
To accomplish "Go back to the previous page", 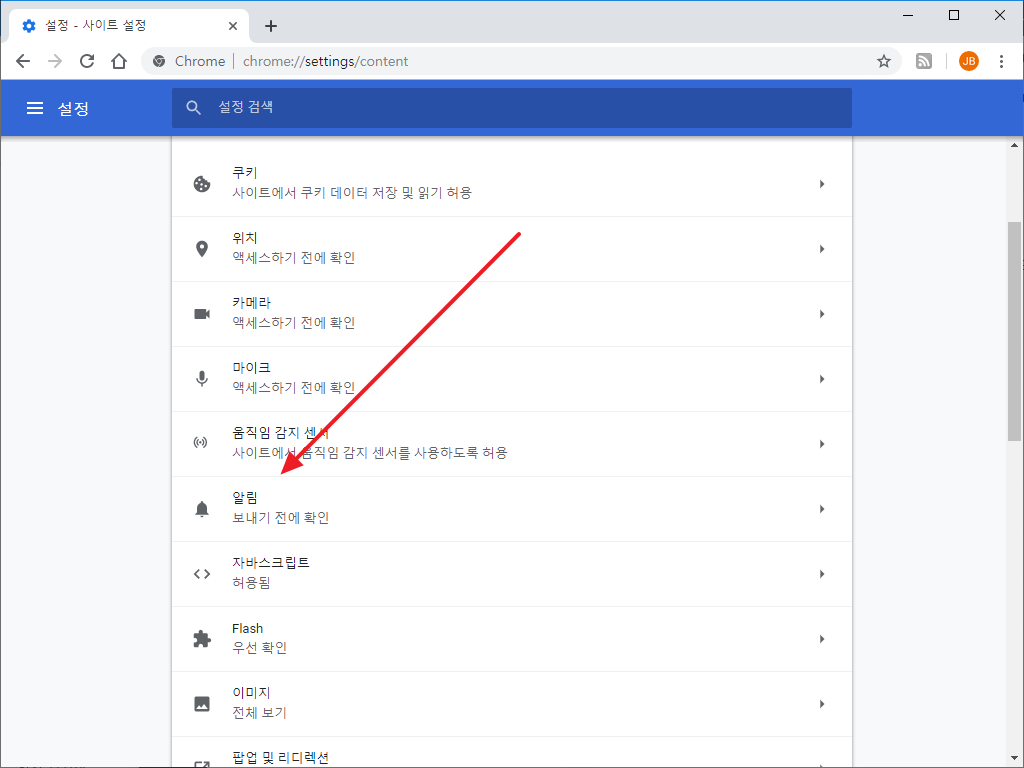I will click(23, 61).
